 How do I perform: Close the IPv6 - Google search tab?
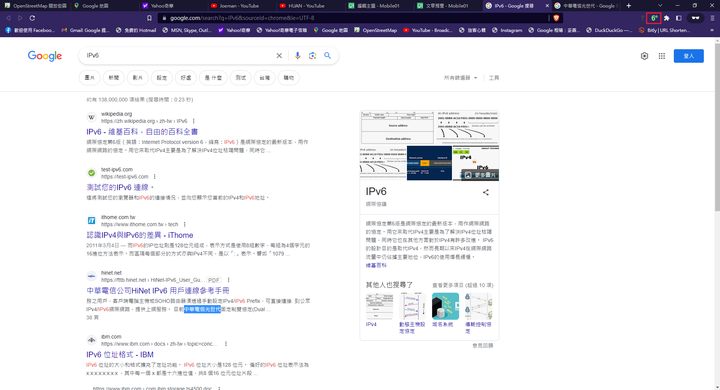coord(547,6)
